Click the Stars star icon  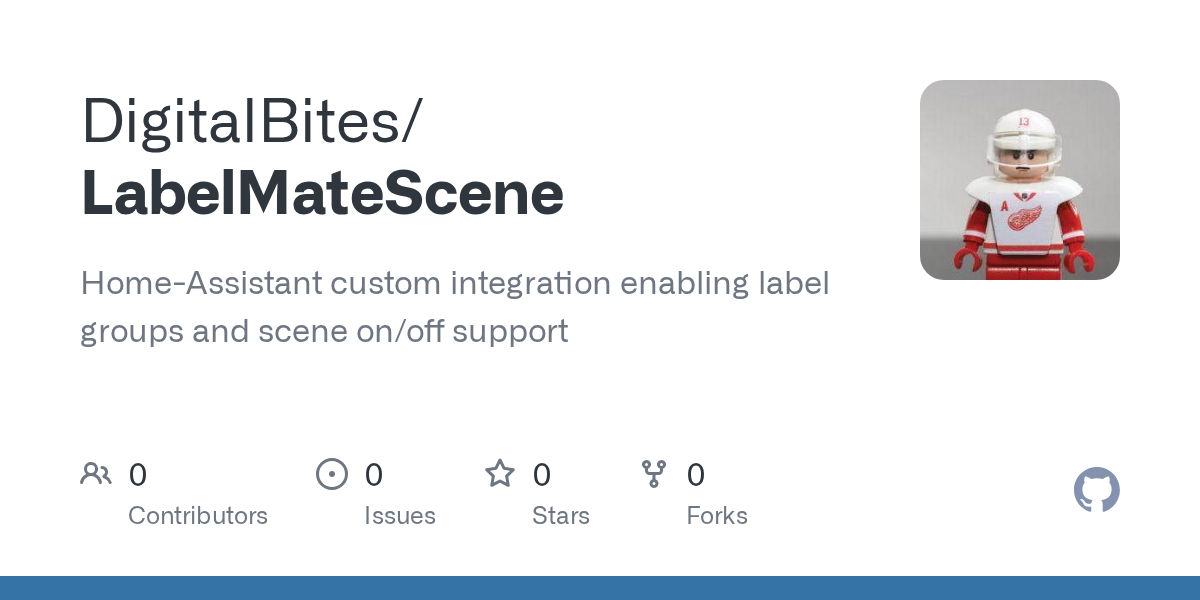pyautogui.click(x=500, y=473)
